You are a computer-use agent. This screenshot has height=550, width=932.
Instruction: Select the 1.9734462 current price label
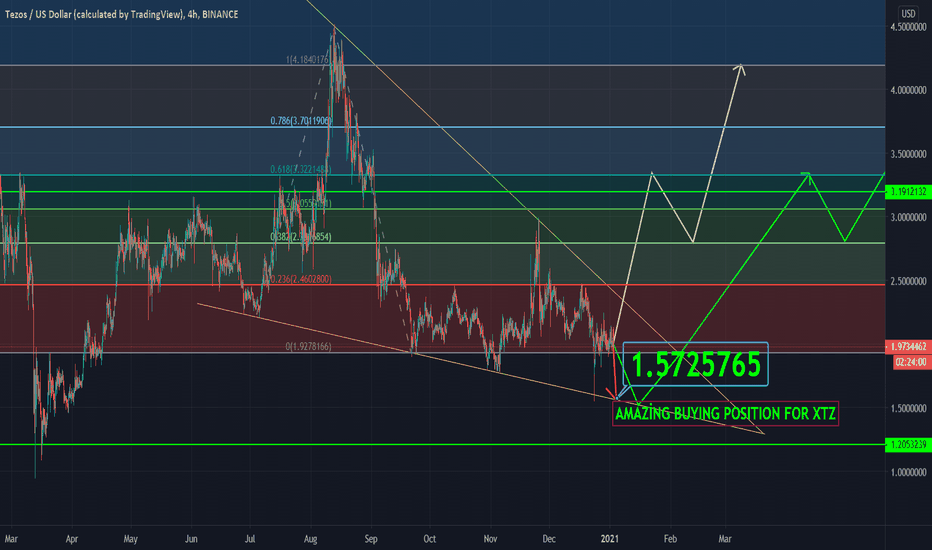pos(908,347)
